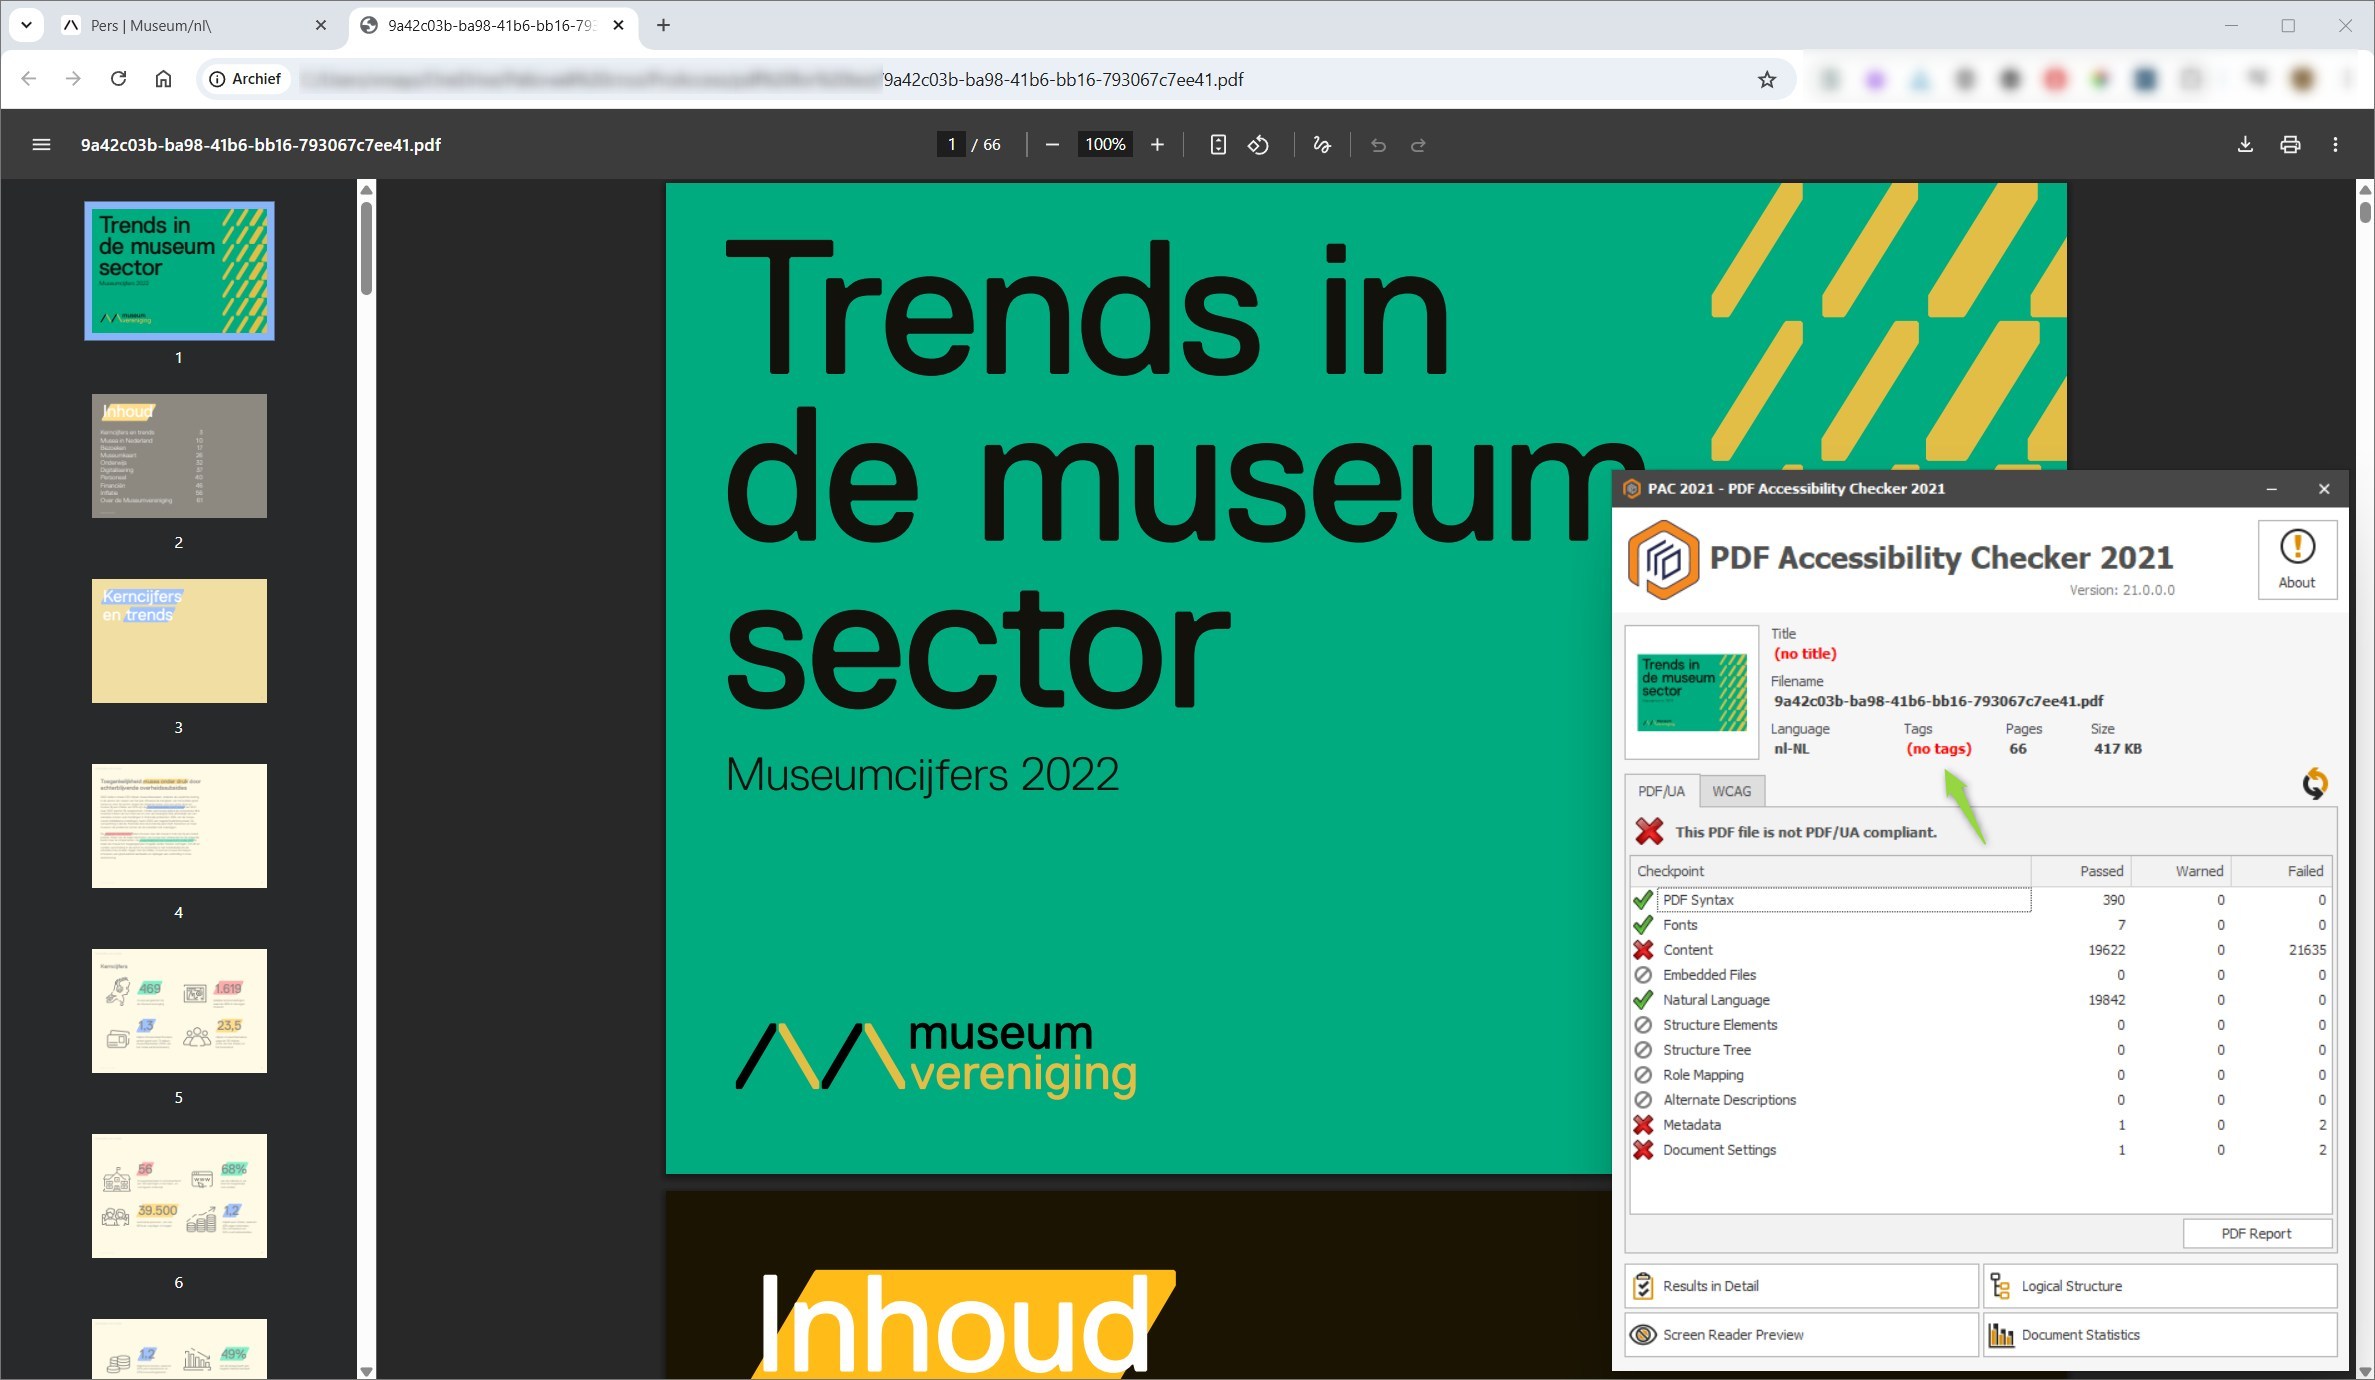Click the Failed column header

coord(2282,871)
